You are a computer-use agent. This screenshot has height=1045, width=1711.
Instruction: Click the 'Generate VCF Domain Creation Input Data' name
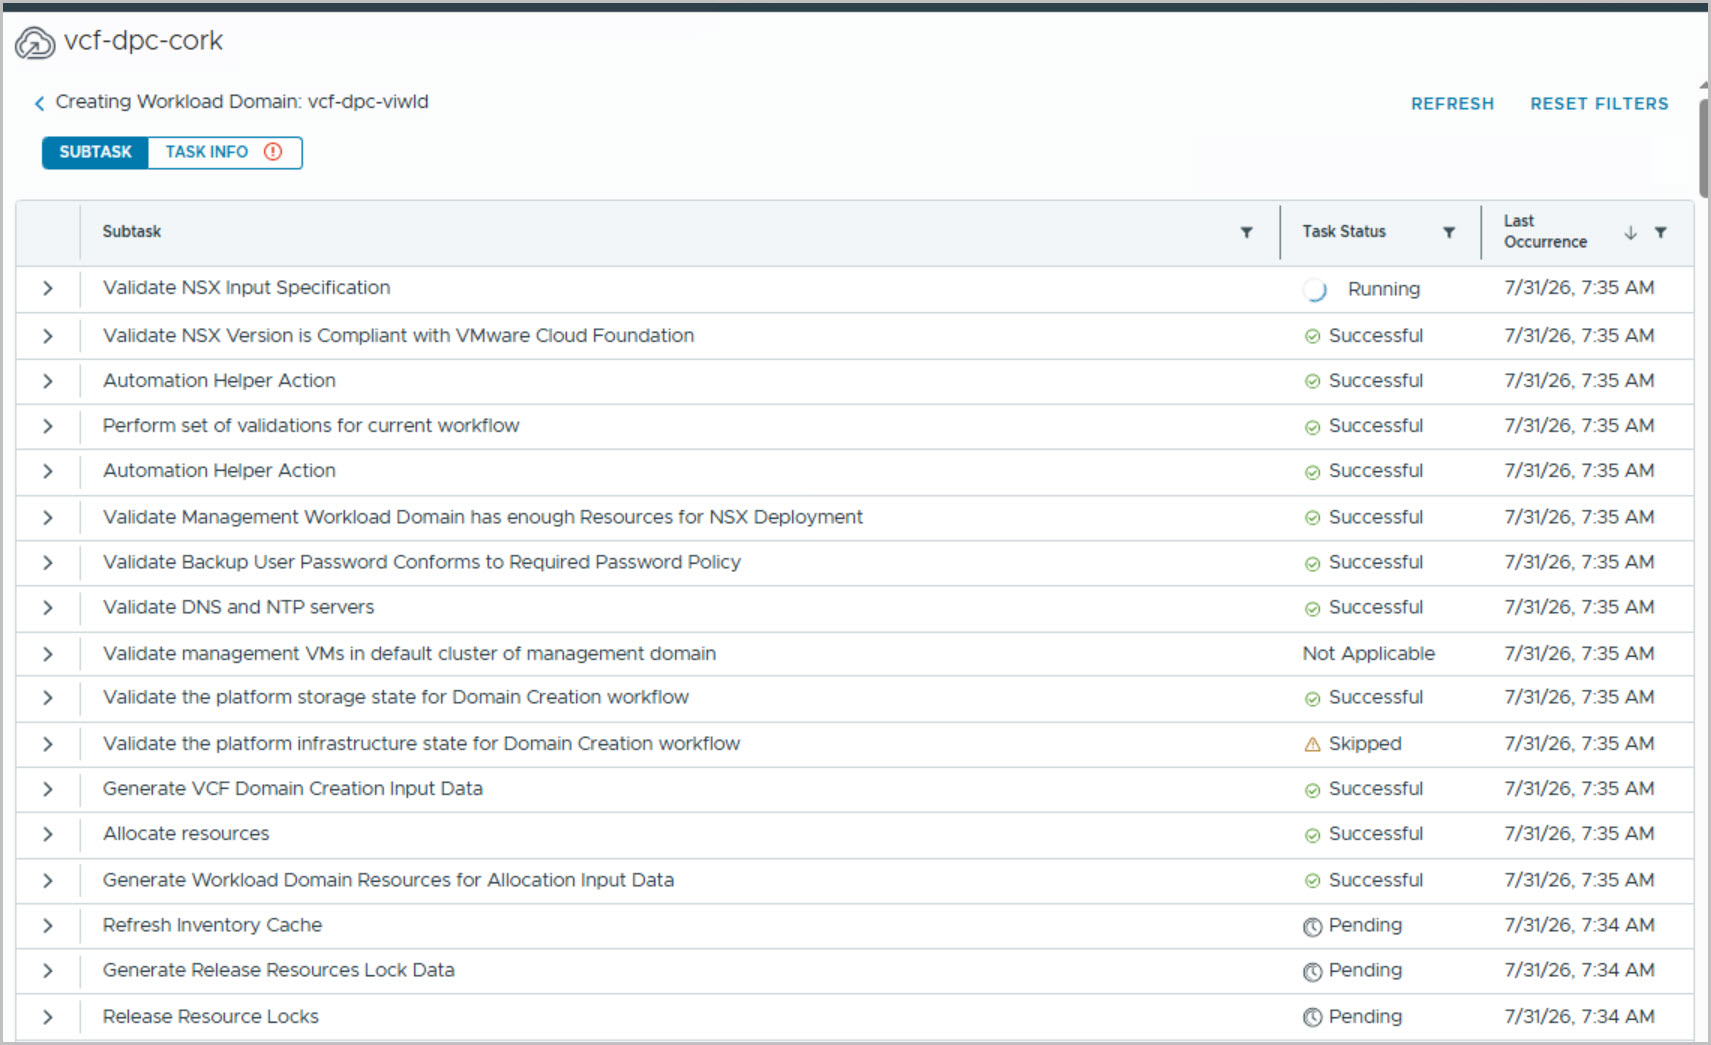coord(292,789)
